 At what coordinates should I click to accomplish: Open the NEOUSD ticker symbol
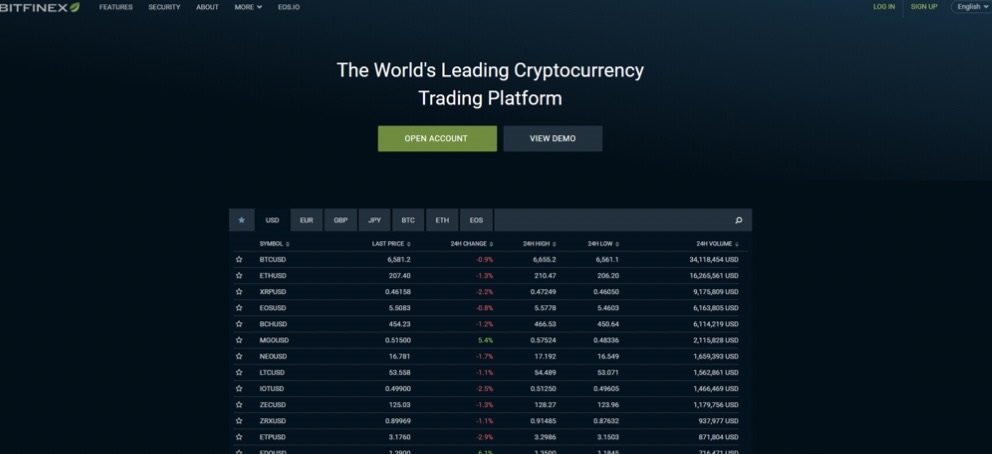(273, 356)
